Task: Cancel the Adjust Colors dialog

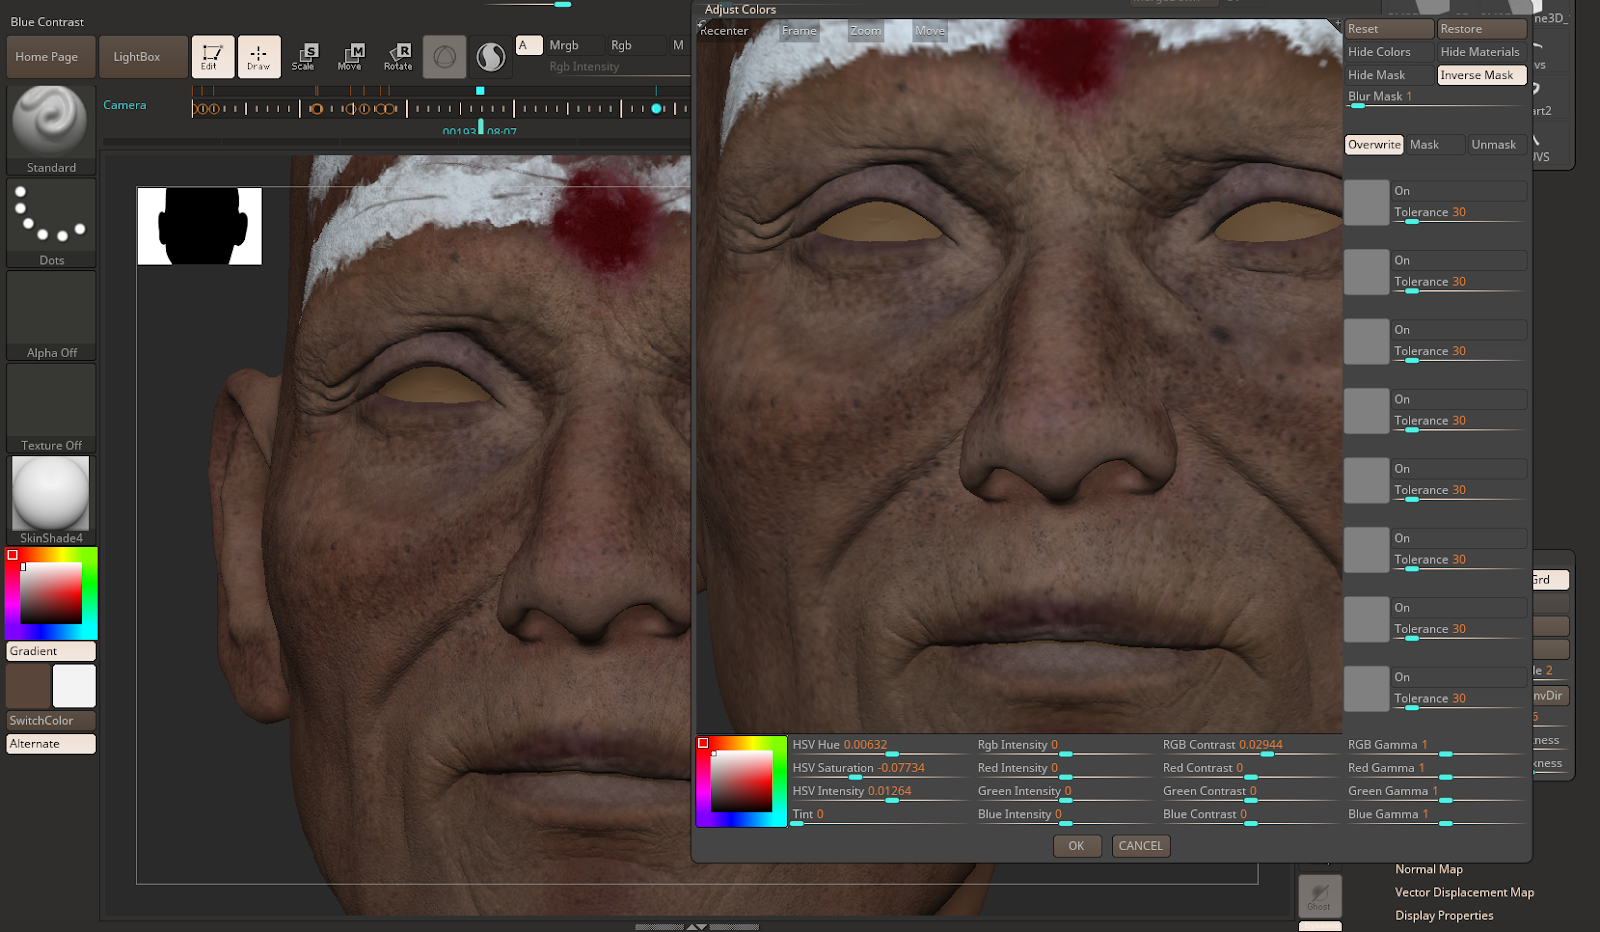Action: coord(1140,846)
